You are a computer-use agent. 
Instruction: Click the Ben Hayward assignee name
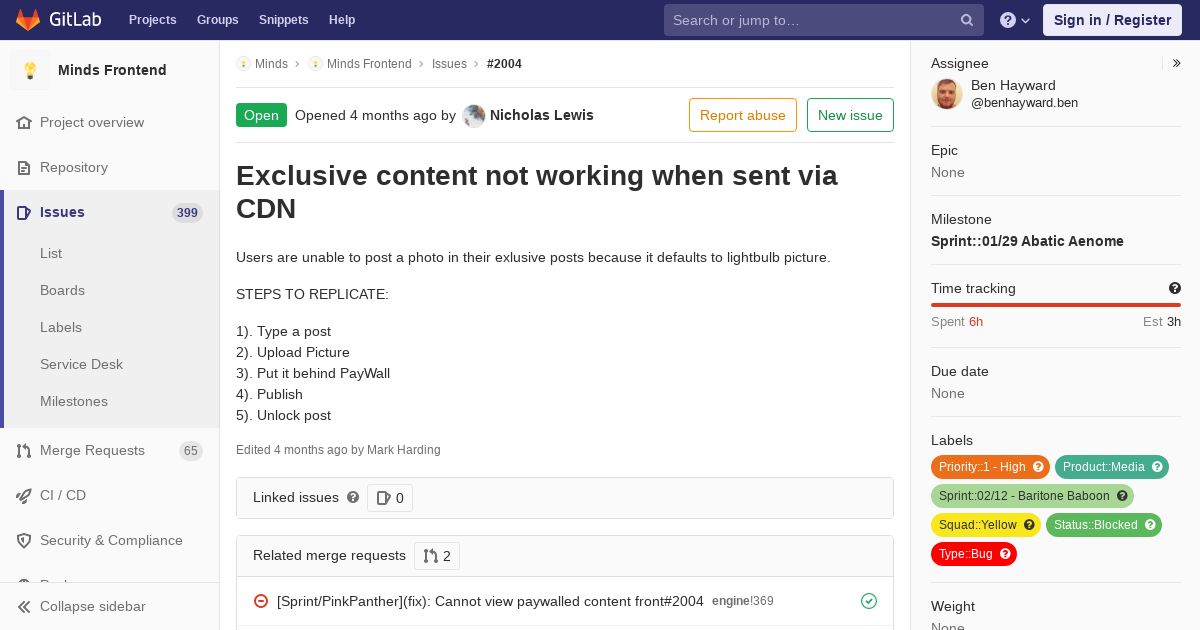pyautogui.click(x=1013, y=86)
